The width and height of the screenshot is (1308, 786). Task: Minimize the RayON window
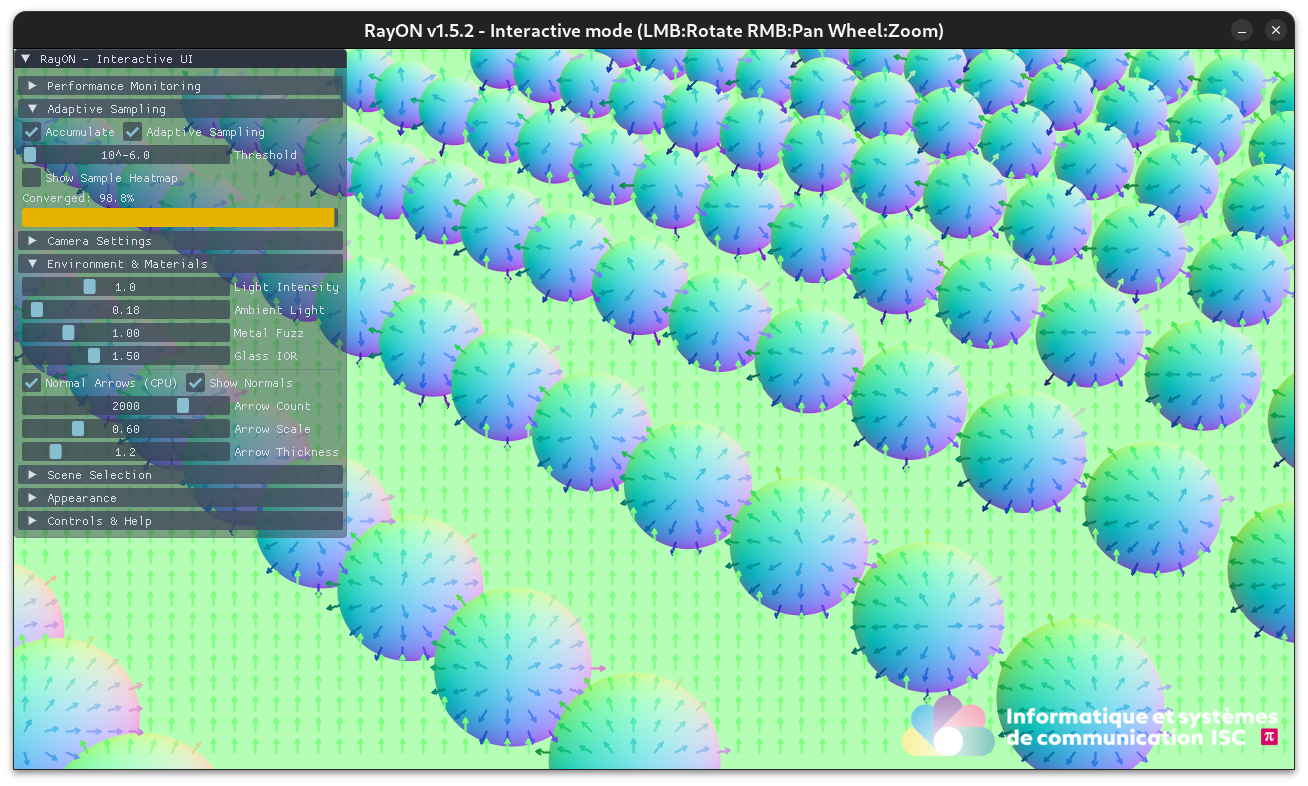pyautogui.click(x=1241, y=31)
